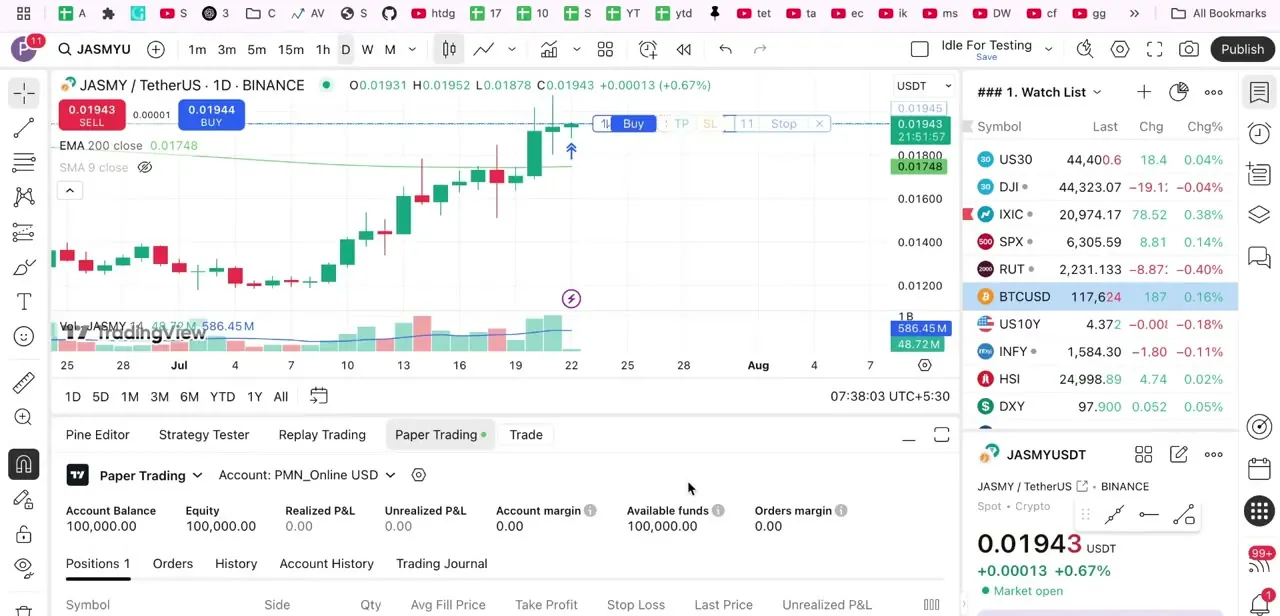
Task: Click the red SELL 0.01943 button
Action: coord(91,116)
